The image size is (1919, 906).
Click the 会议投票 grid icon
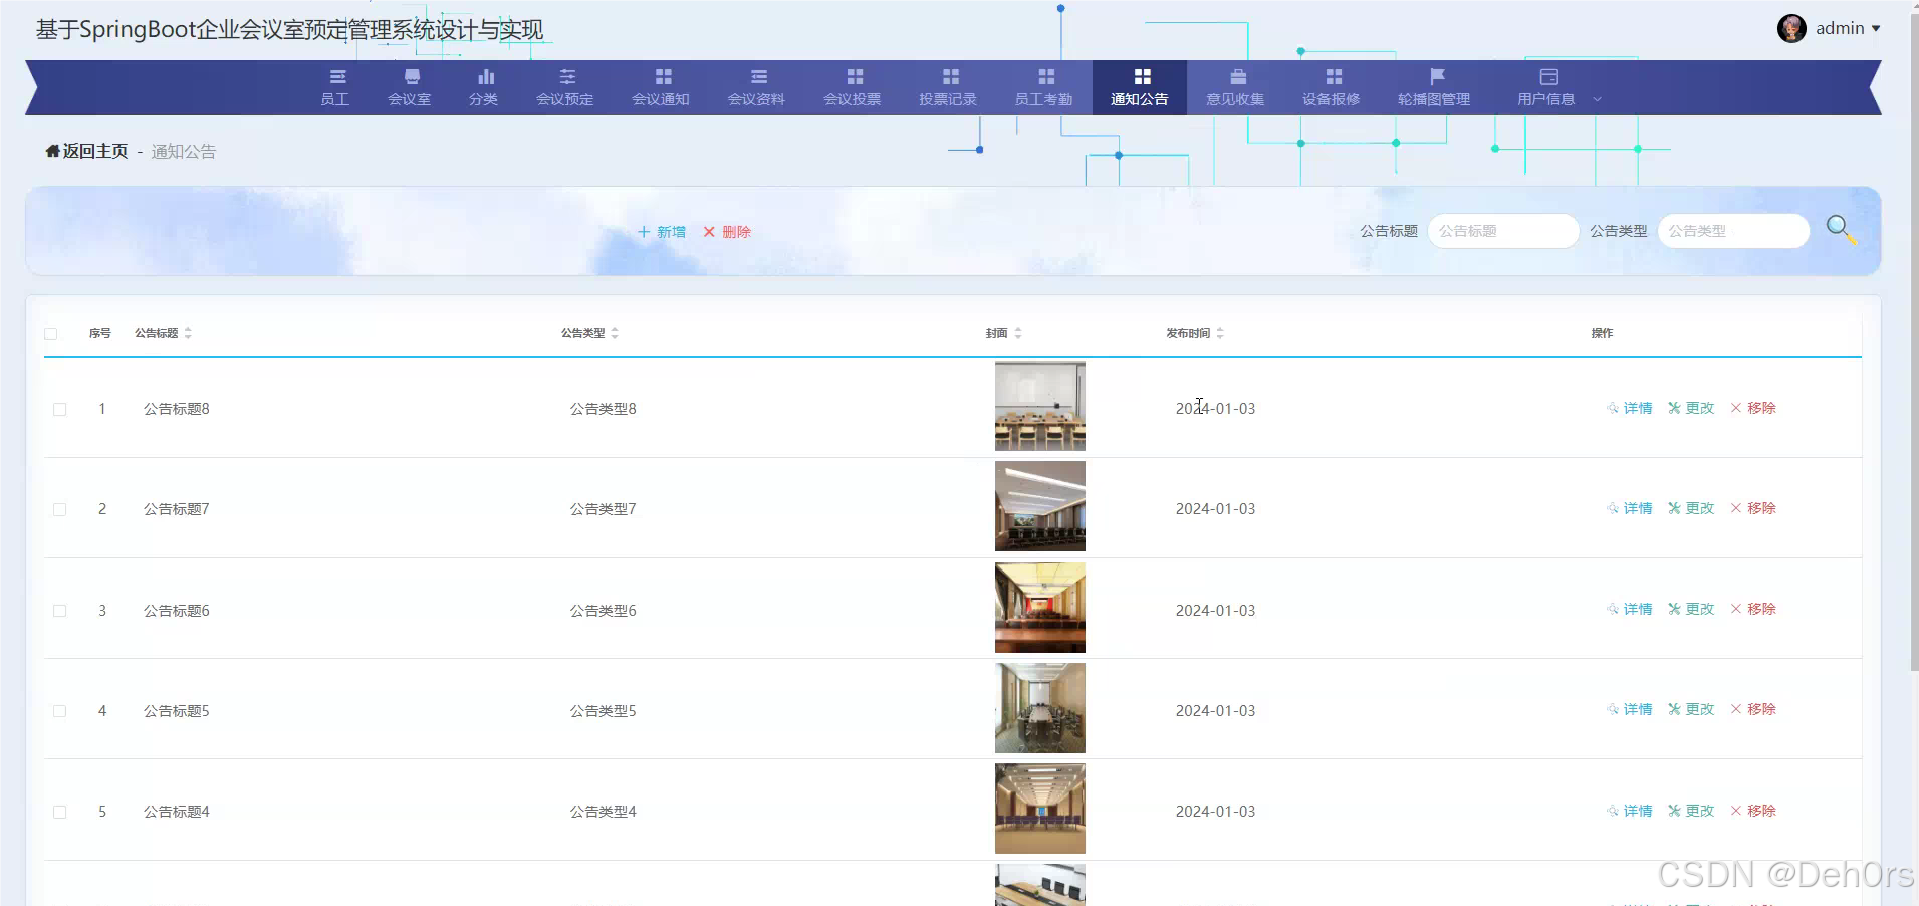click(855, 76)
